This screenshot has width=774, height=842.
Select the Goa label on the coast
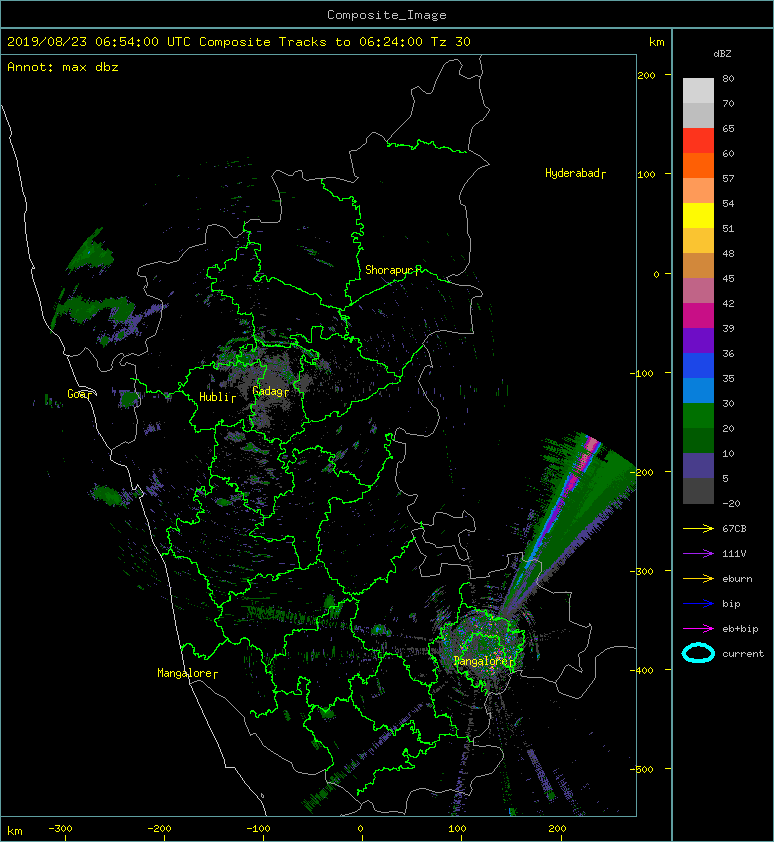pos(79,394)
